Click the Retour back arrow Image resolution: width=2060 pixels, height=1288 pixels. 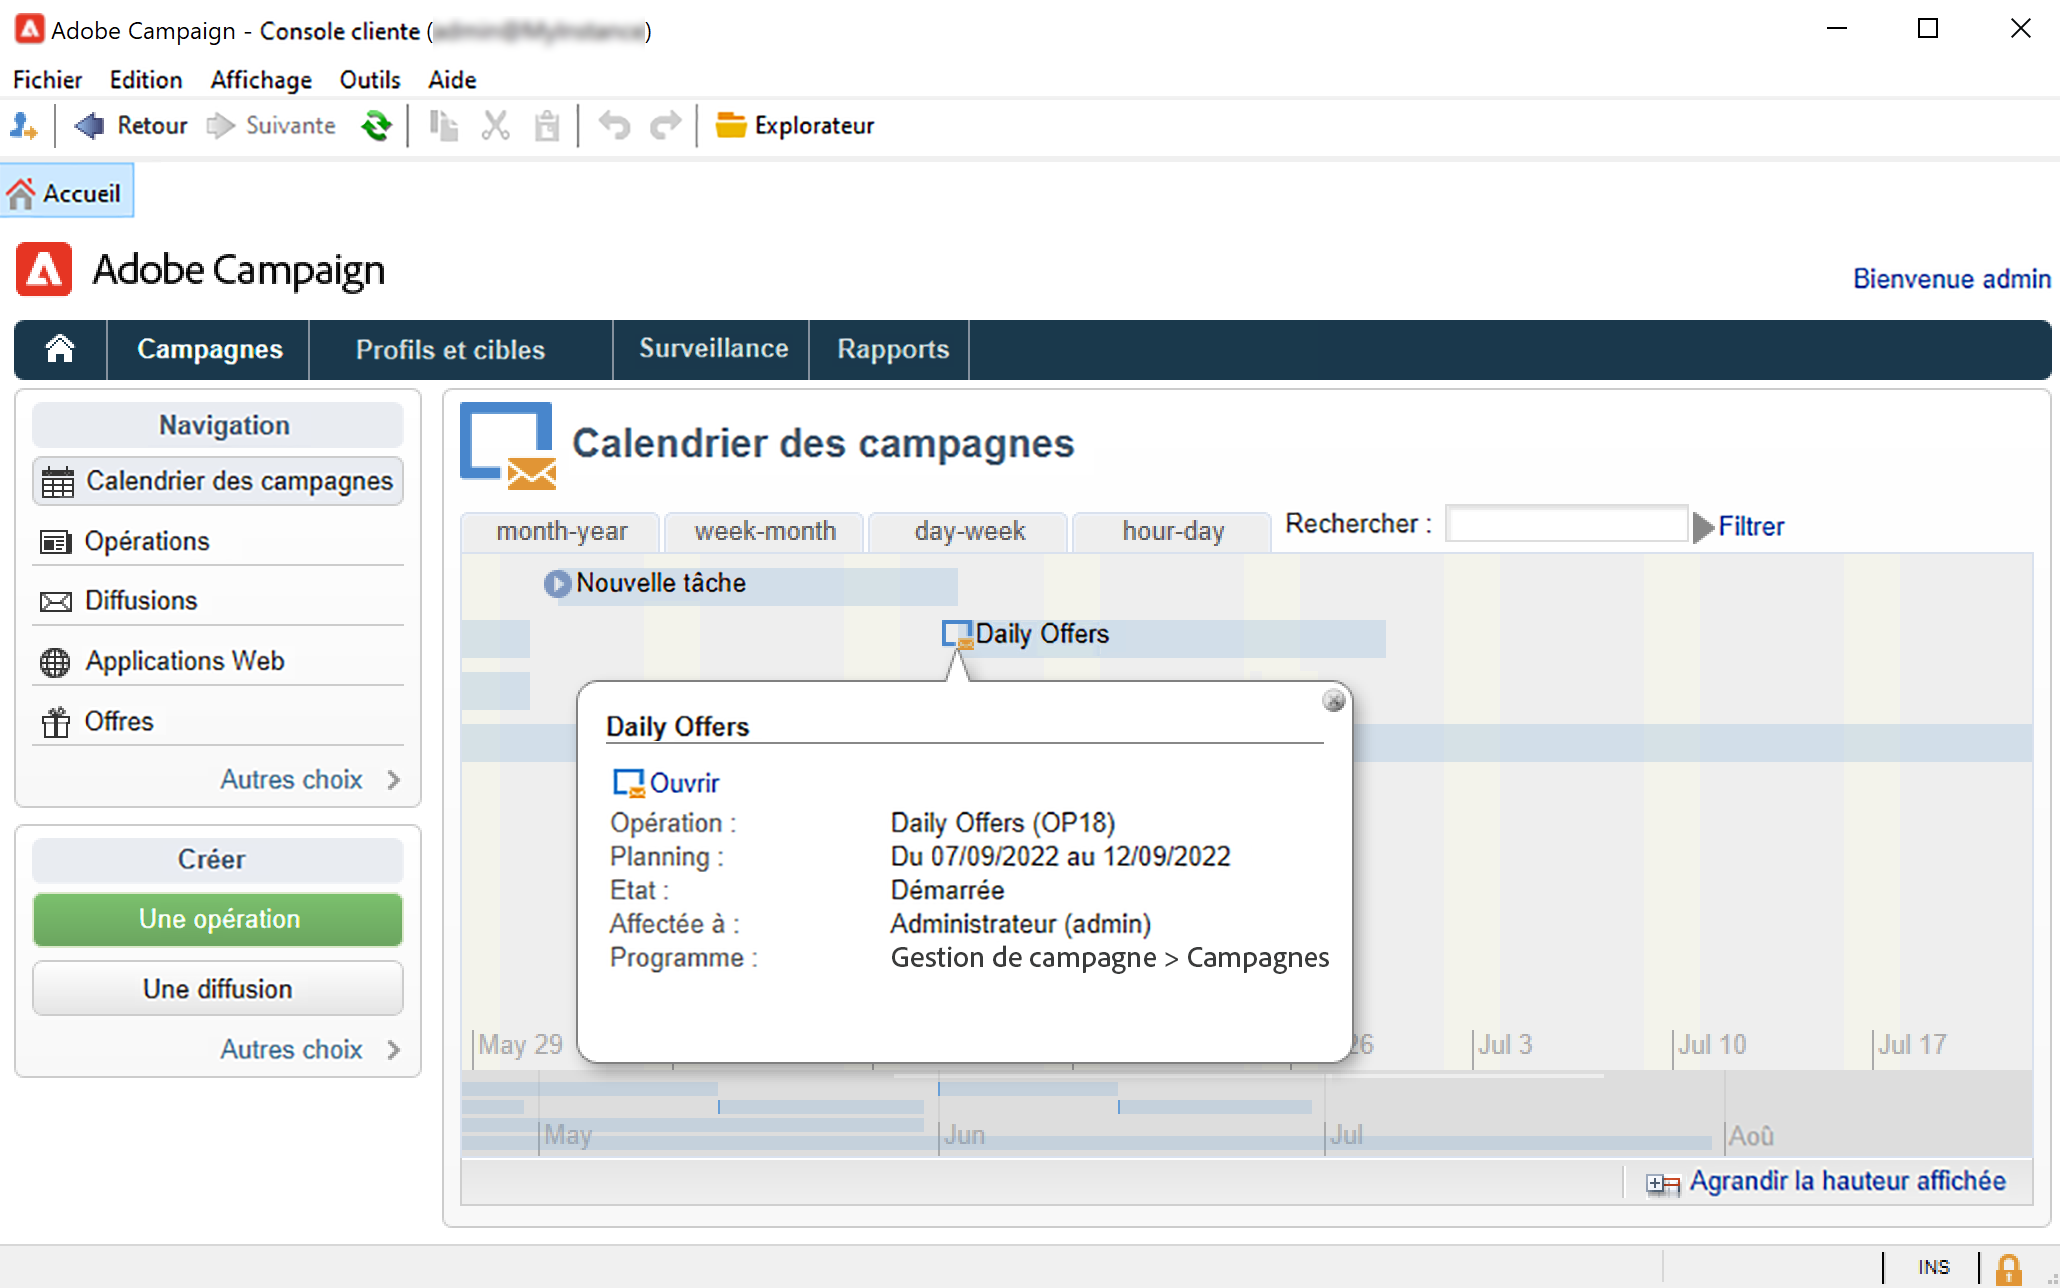click(x=90, y=126)
